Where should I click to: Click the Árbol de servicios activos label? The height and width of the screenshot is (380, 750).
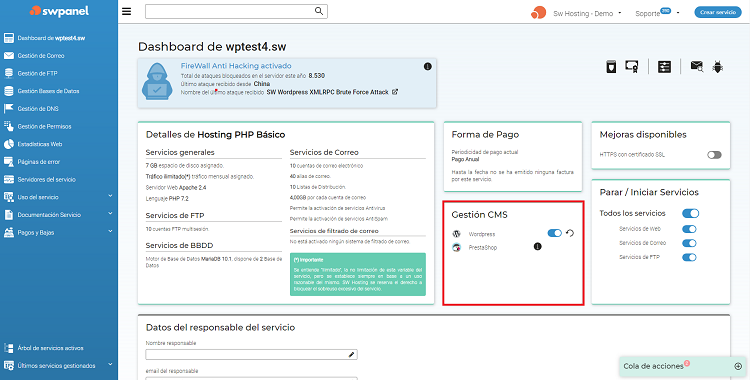click(50, 348)
